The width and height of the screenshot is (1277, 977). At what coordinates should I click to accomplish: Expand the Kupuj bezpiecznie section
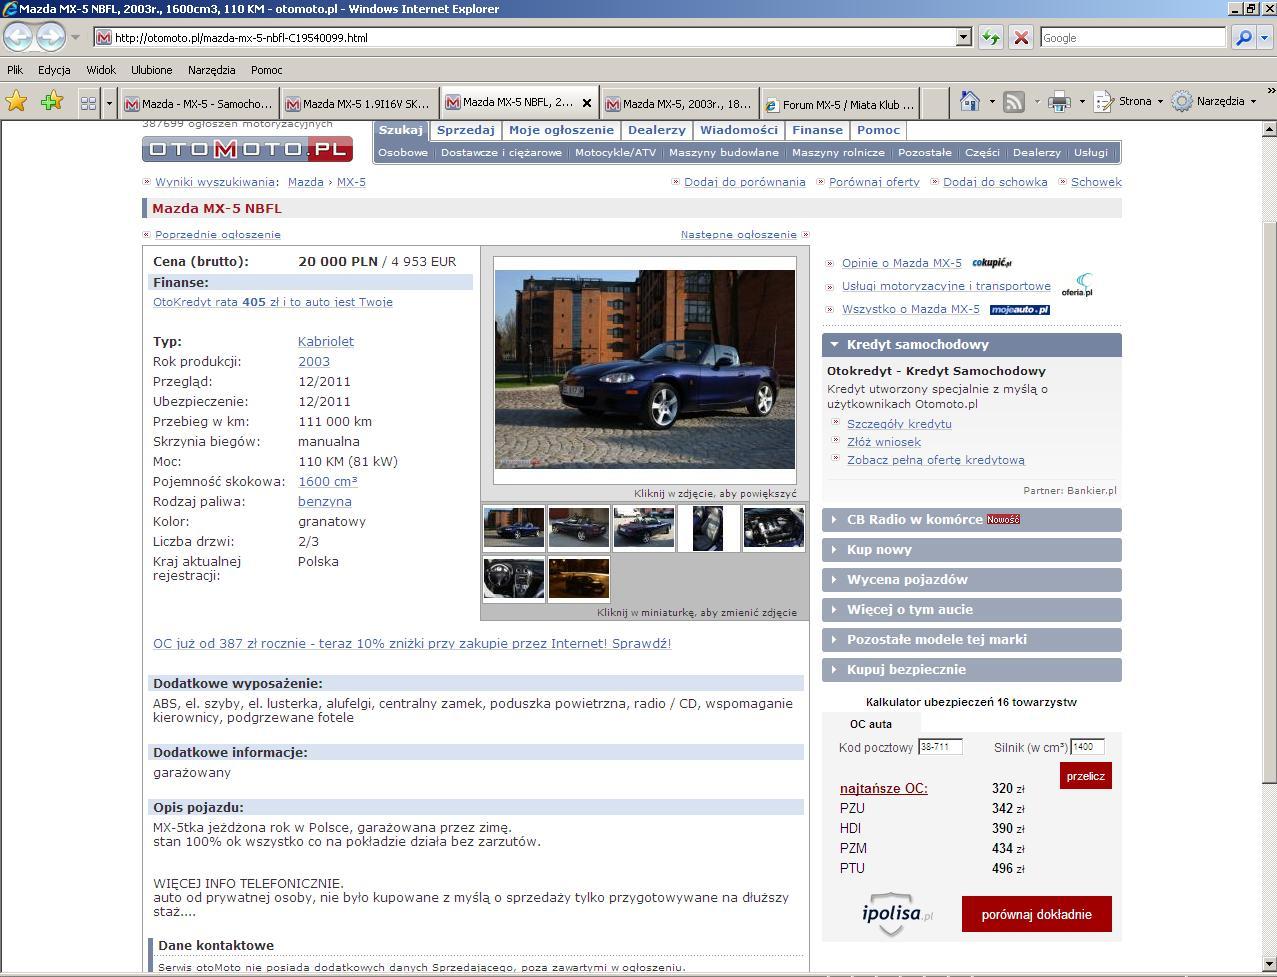(x=972, y=669)
